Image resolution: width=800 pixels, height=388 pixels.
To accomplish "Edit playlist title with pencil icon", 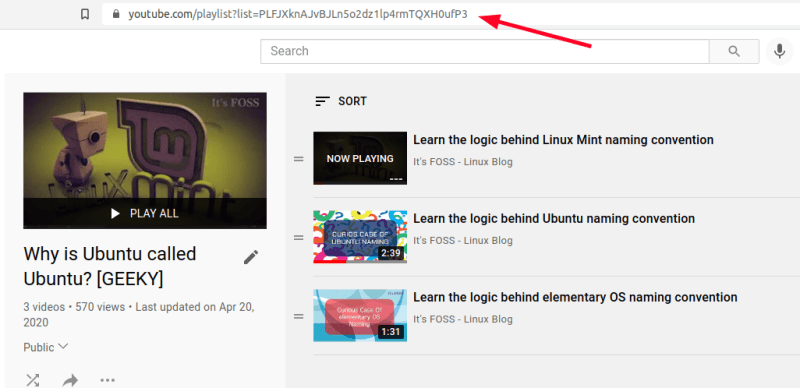I will point(251,257).
